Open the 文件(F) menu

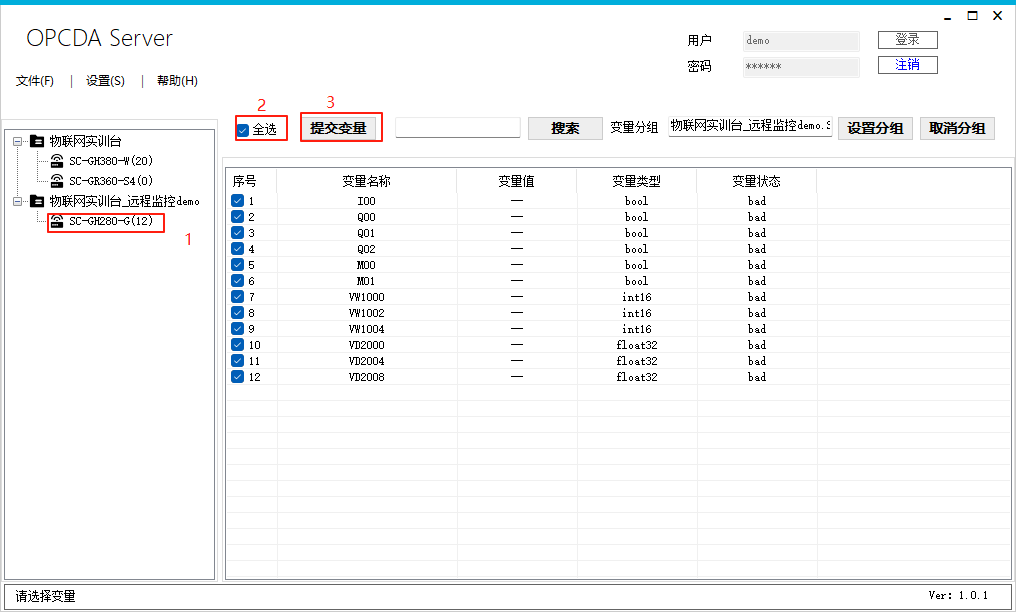point(35,81)
